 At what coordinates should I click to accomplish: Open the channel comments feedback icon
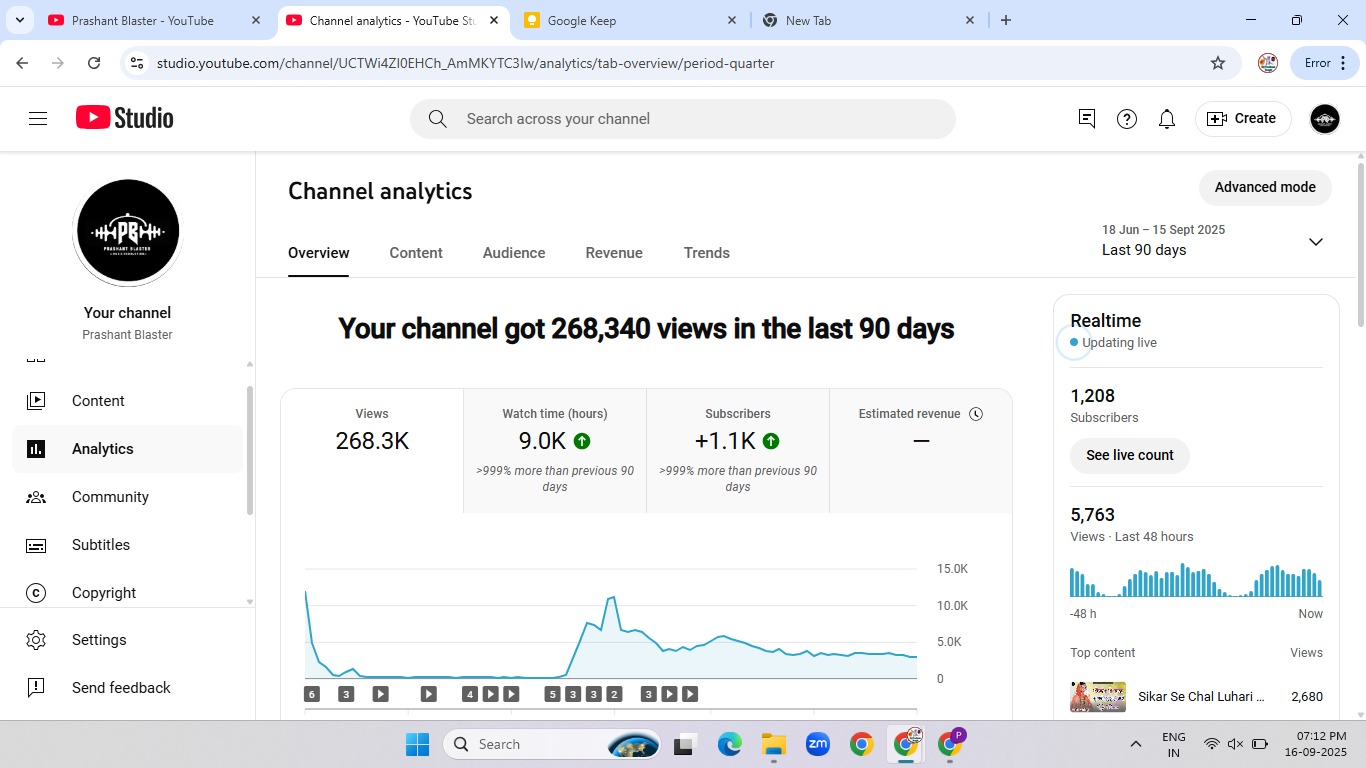pos(1087,119)
